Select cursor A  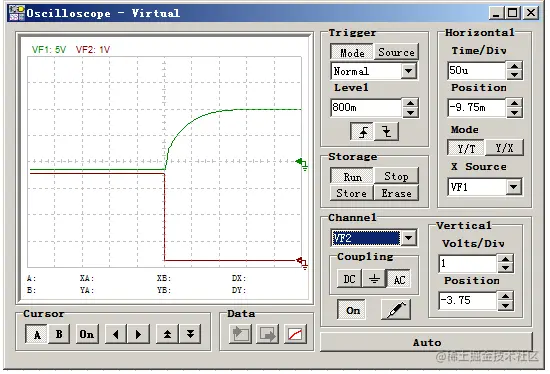click(x=36, y=334)
